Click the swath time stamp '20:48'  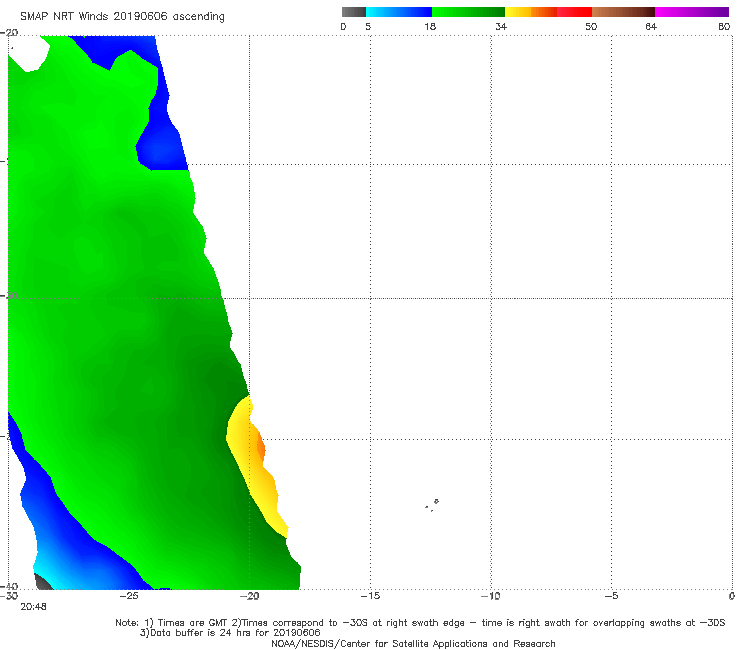[33, 607]
